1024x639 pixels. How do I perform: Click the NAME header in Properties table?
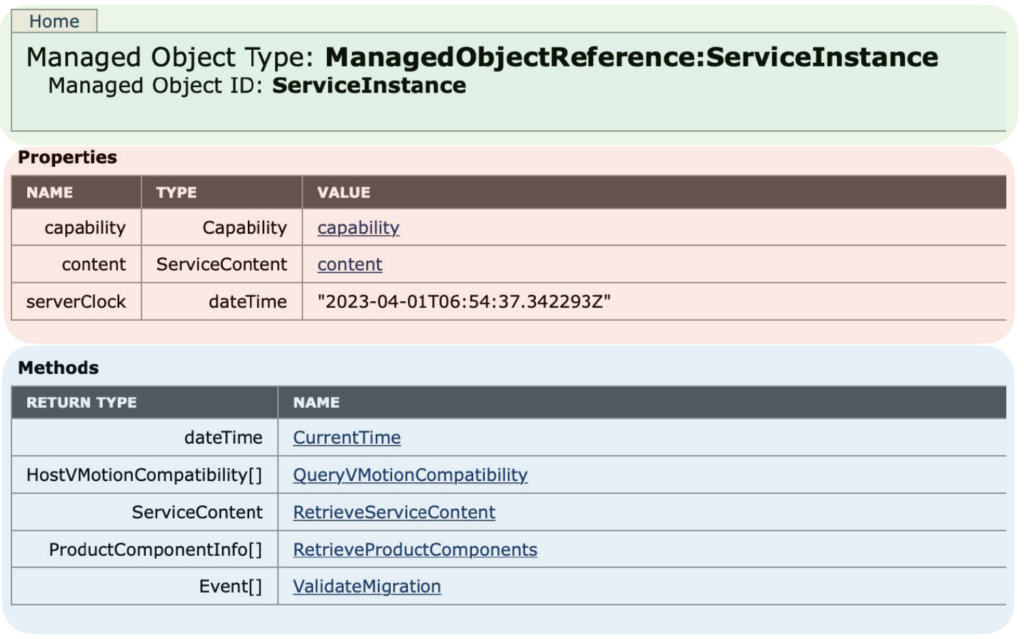pos(49,192)
